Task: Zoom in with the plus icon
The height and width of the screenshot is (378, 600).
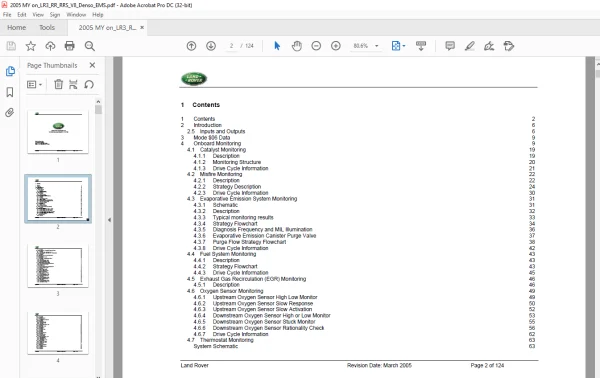Action: [x=336, y=46]
